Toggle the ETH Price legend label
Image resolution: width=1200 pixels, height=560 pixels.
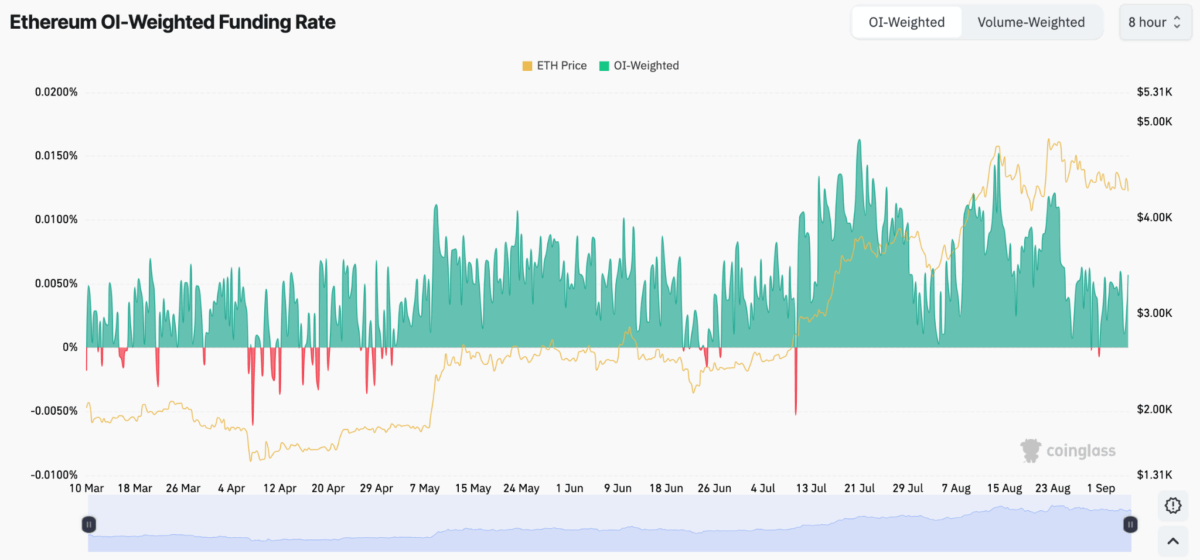point(560,66)
